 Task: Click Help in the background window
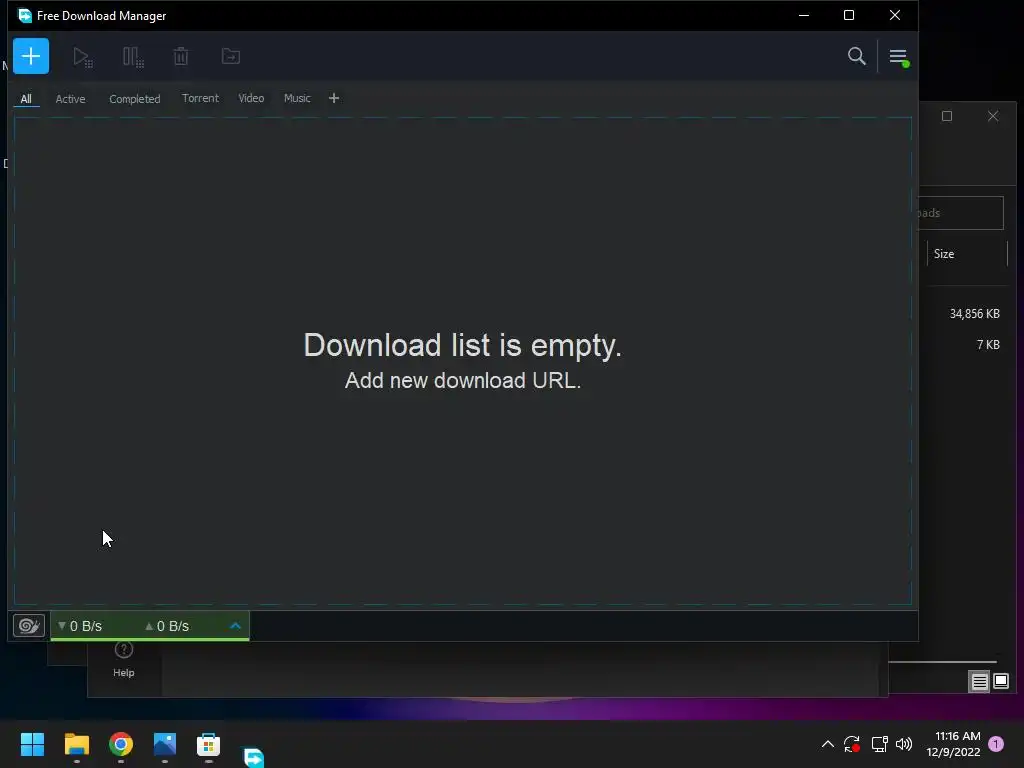pyautogui.click(x=123, y=660)
